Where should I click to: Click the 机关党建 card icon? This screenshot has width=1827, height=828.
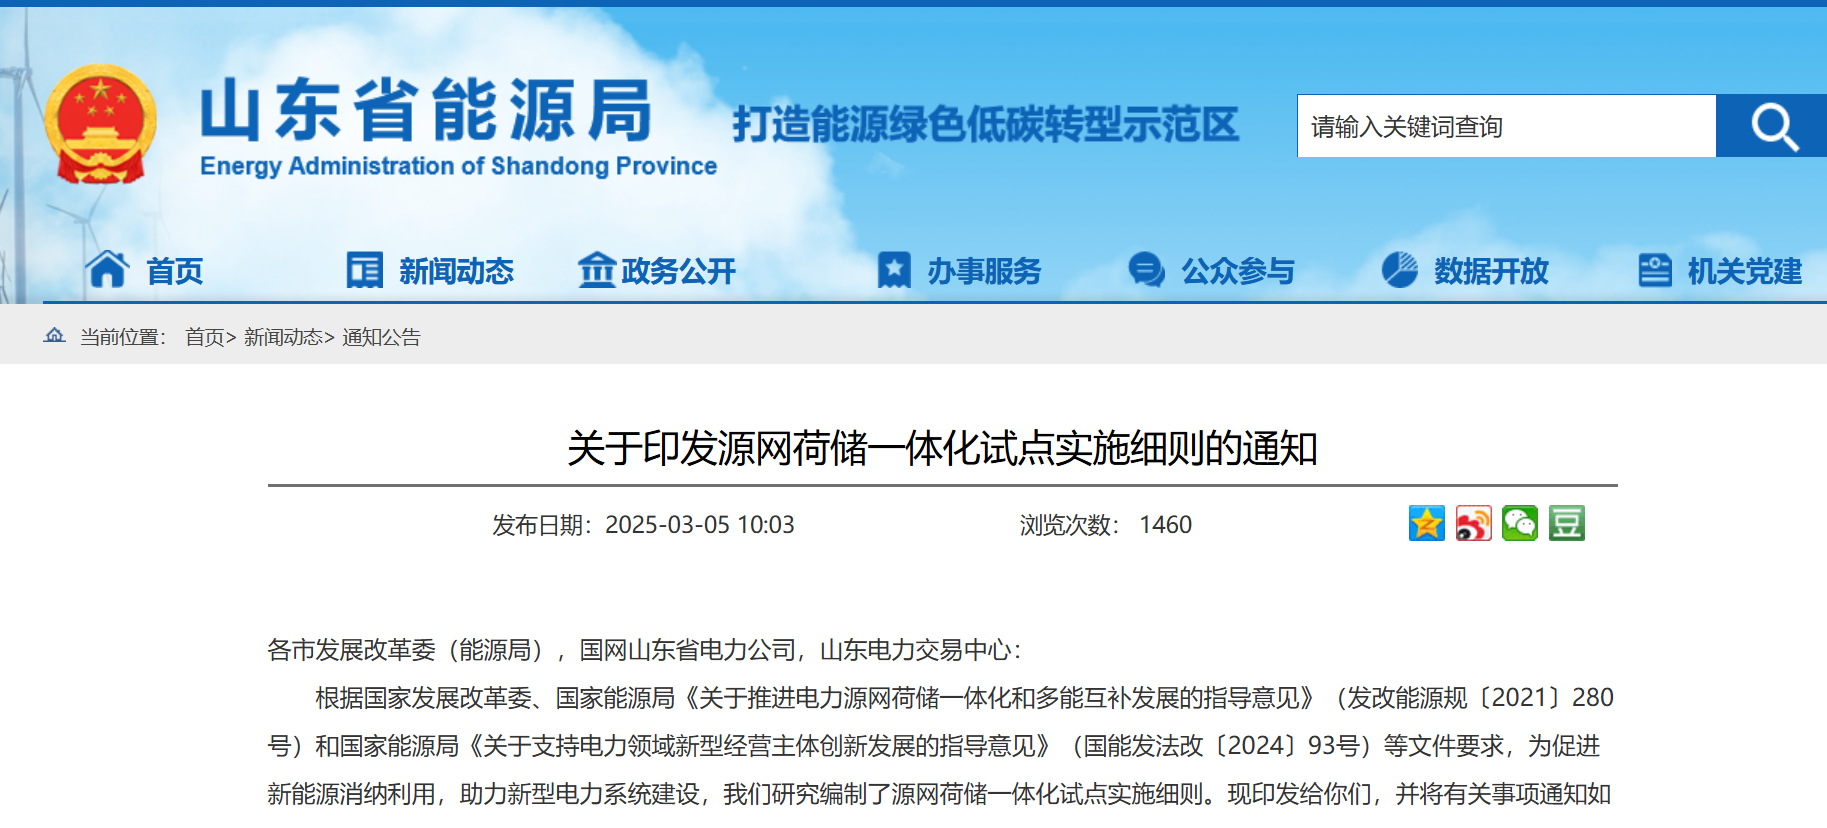[1655, 270]
